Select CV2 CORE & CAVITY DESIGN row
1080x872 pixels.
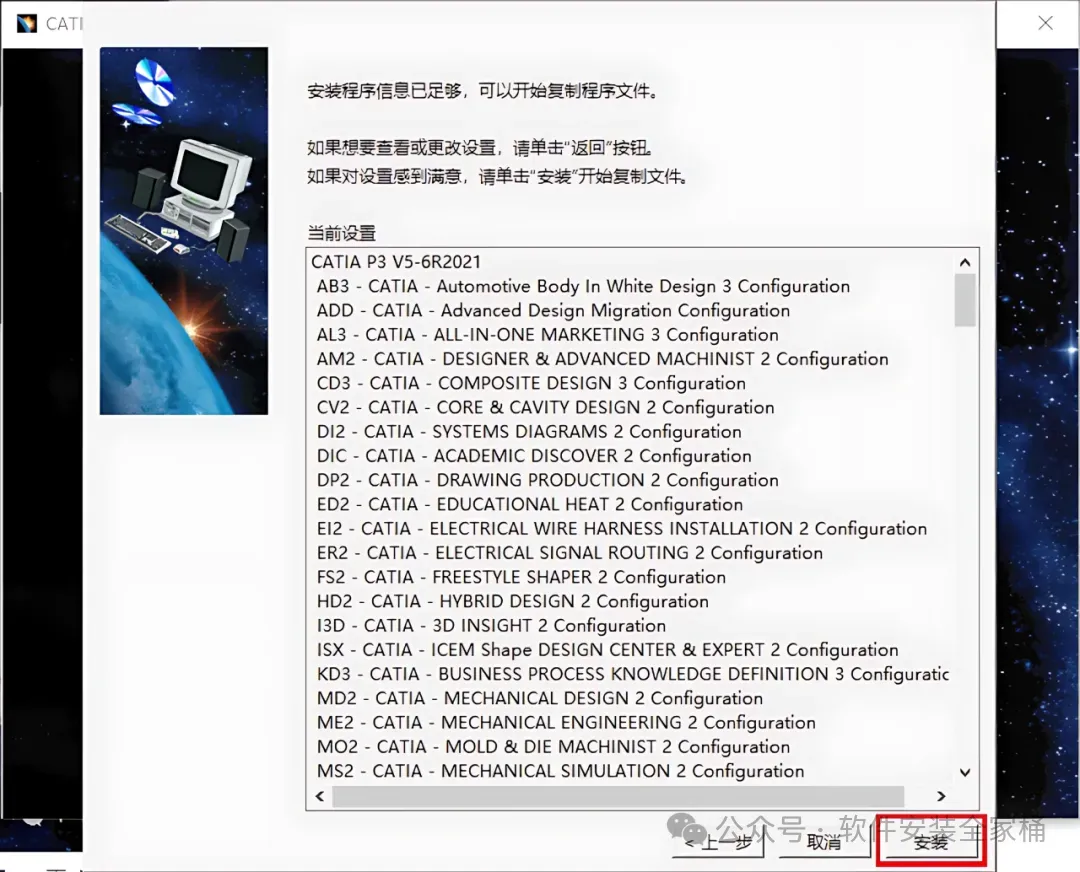tap(546, 407)
